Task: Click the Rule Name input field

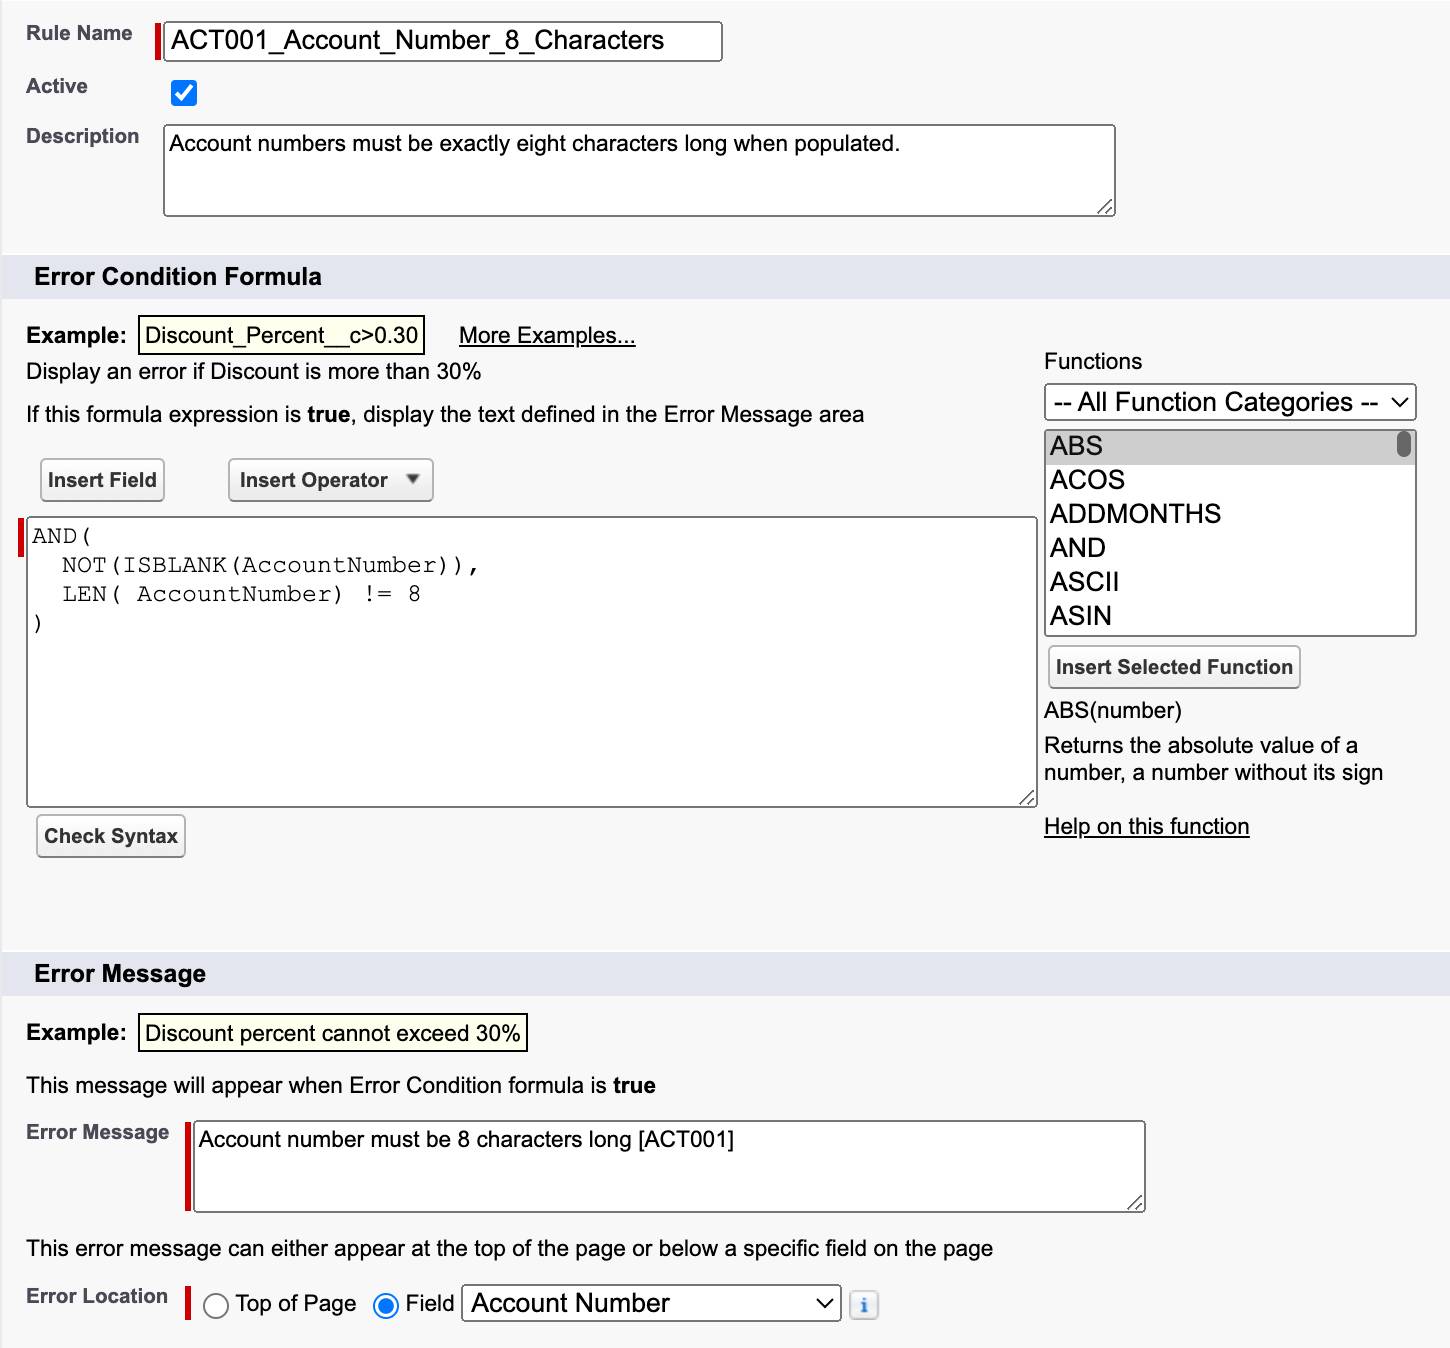Action: point(443,41)
